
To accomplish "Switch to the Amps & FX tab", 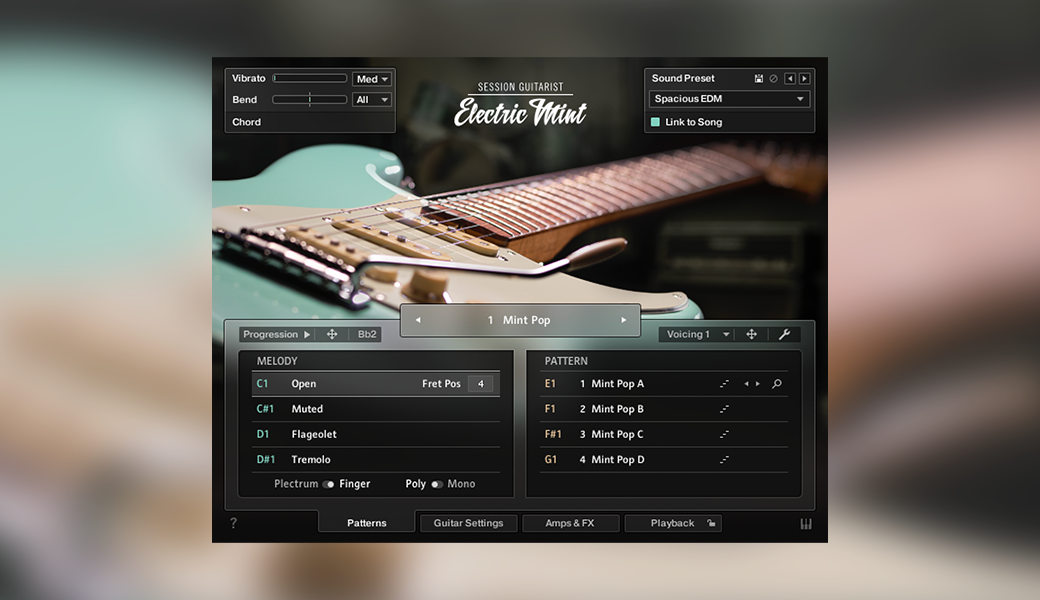I will pos(570,523).
